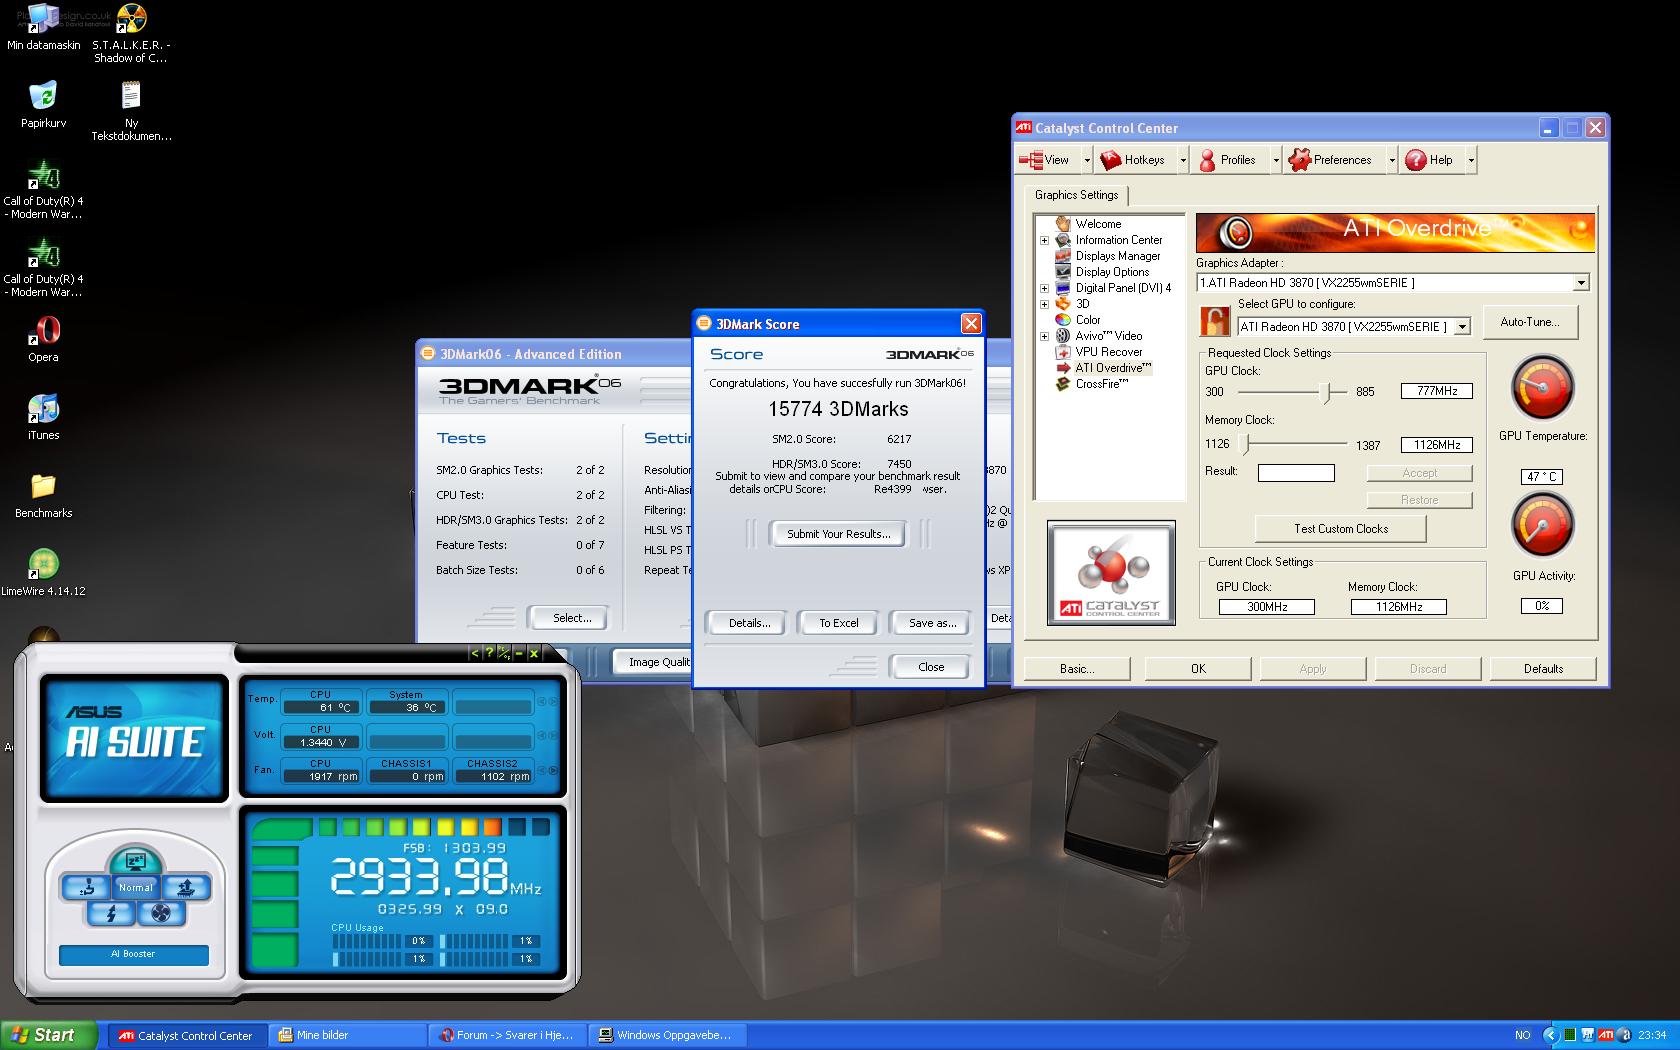This screenshot has width=1680, height=1050.
Task: Open the iTunes desktop icon
Action: tap(43, 418)
